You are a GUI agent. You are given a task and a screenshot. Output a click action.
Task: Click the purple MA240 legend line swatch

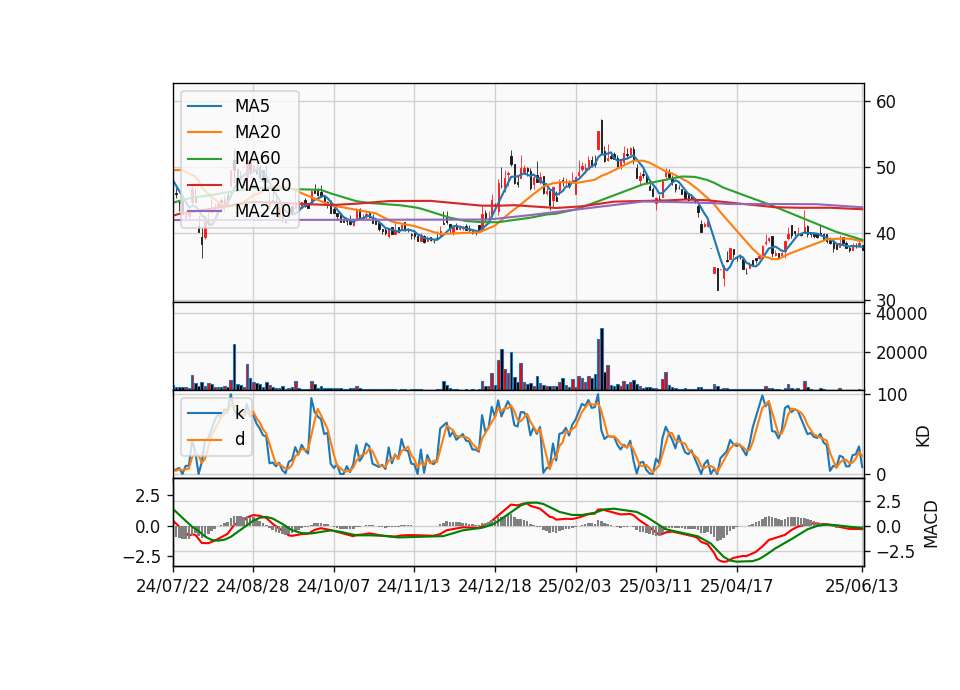(204, 211)
